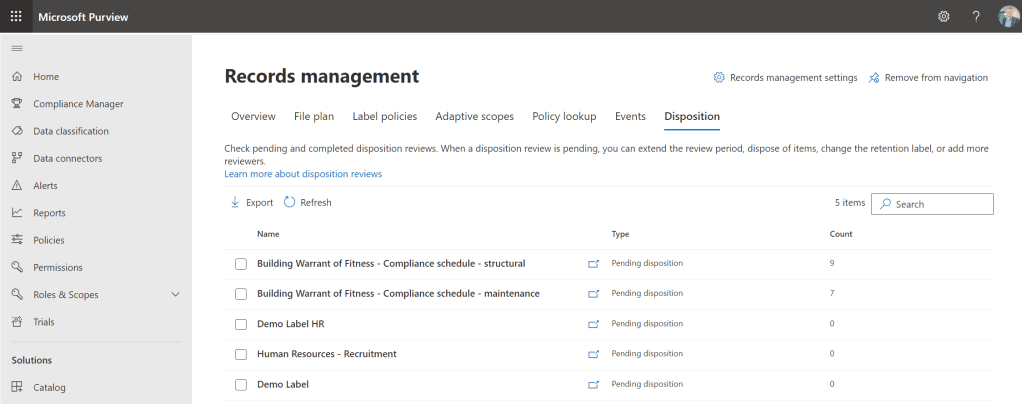Check the Building Warrant structural row checkbox

(240, 264)
